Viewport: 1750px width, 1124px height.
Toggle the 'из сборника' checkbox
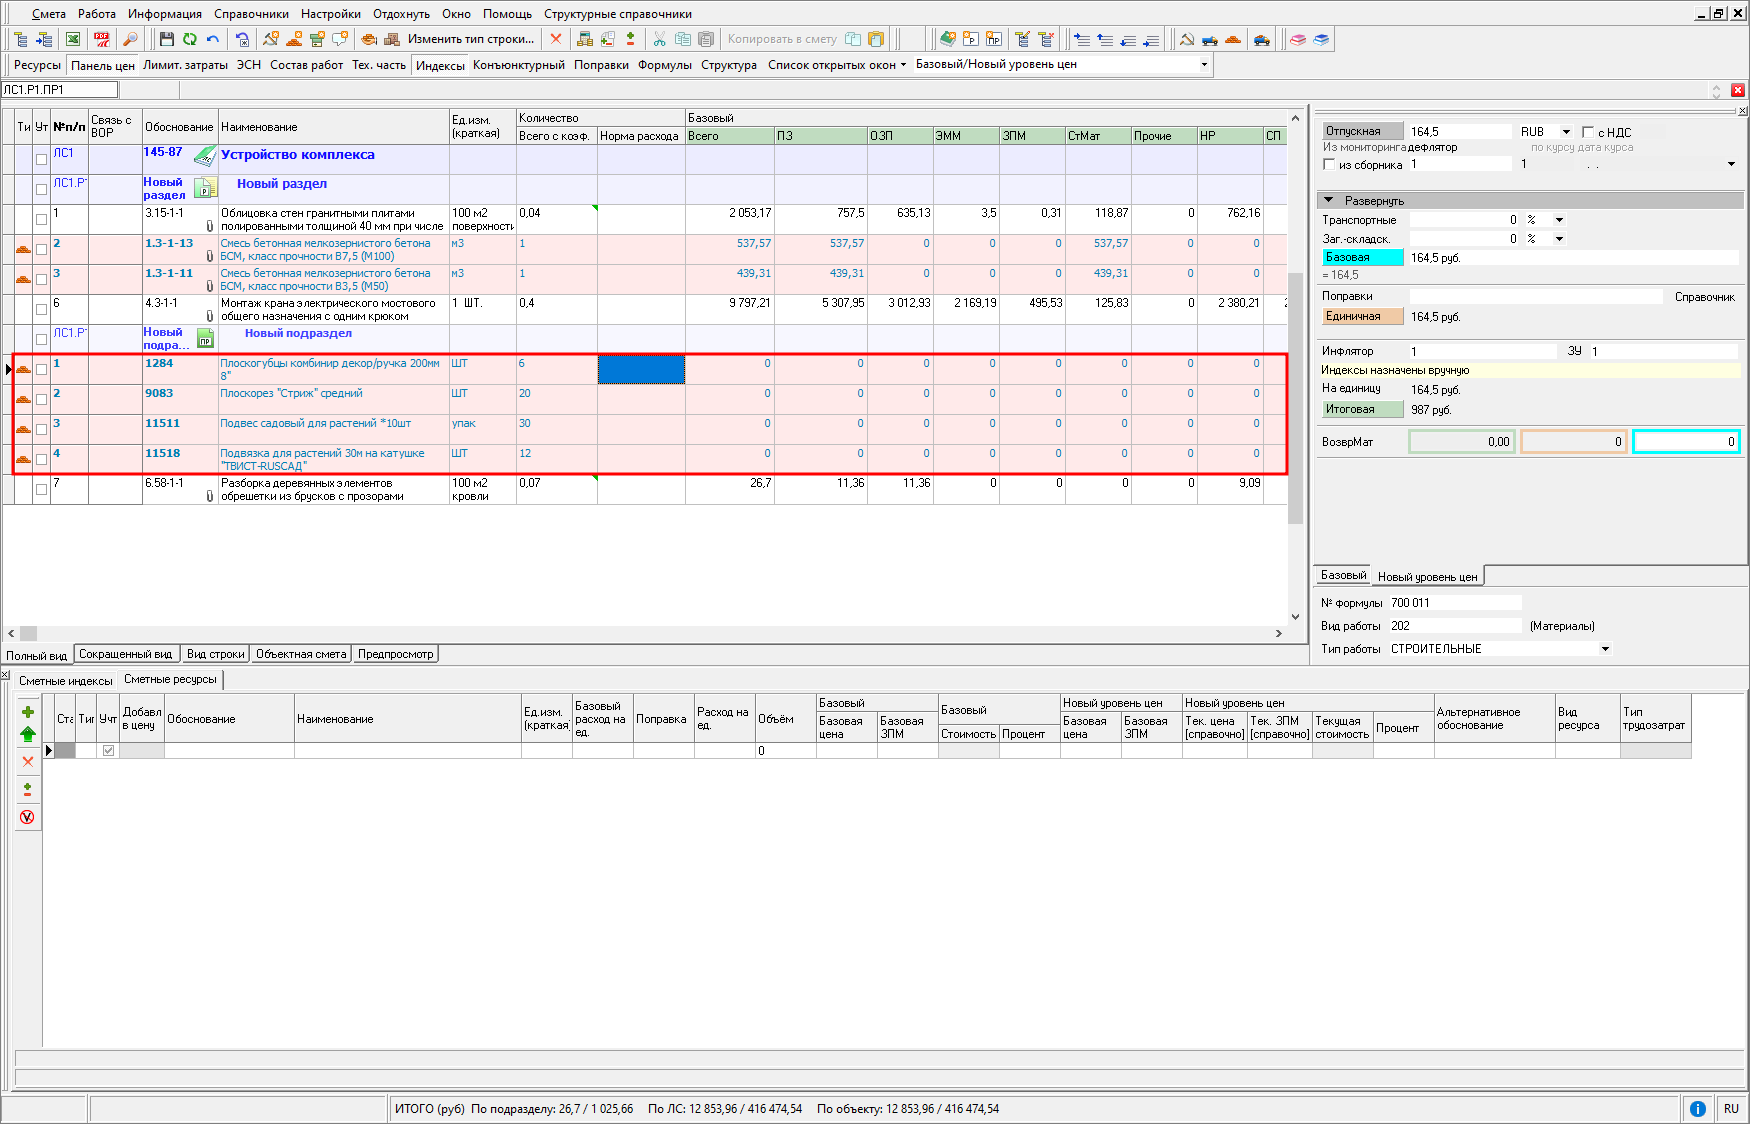[x=1329, y=164]
